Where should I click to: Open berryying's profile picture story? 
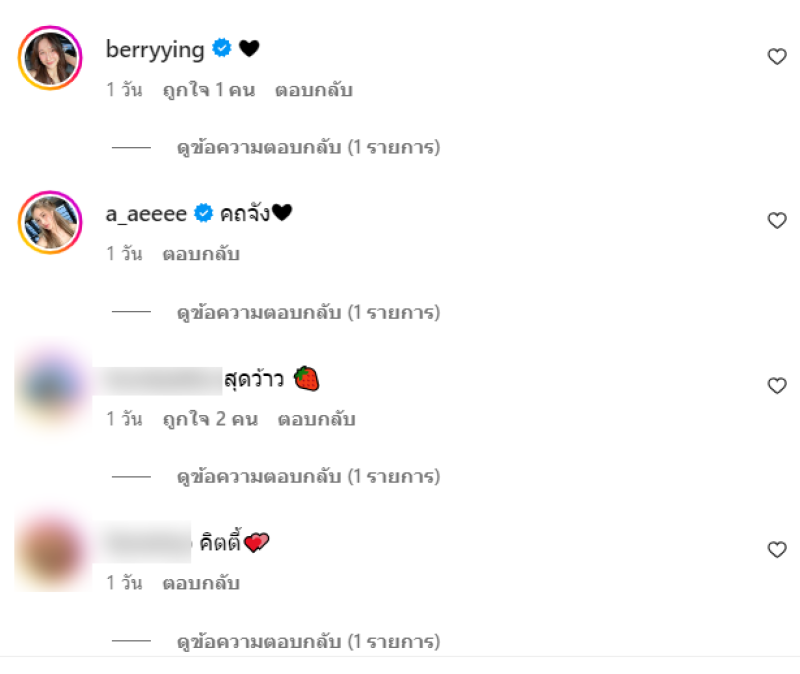pyautogui.click(x=50, y=58)
